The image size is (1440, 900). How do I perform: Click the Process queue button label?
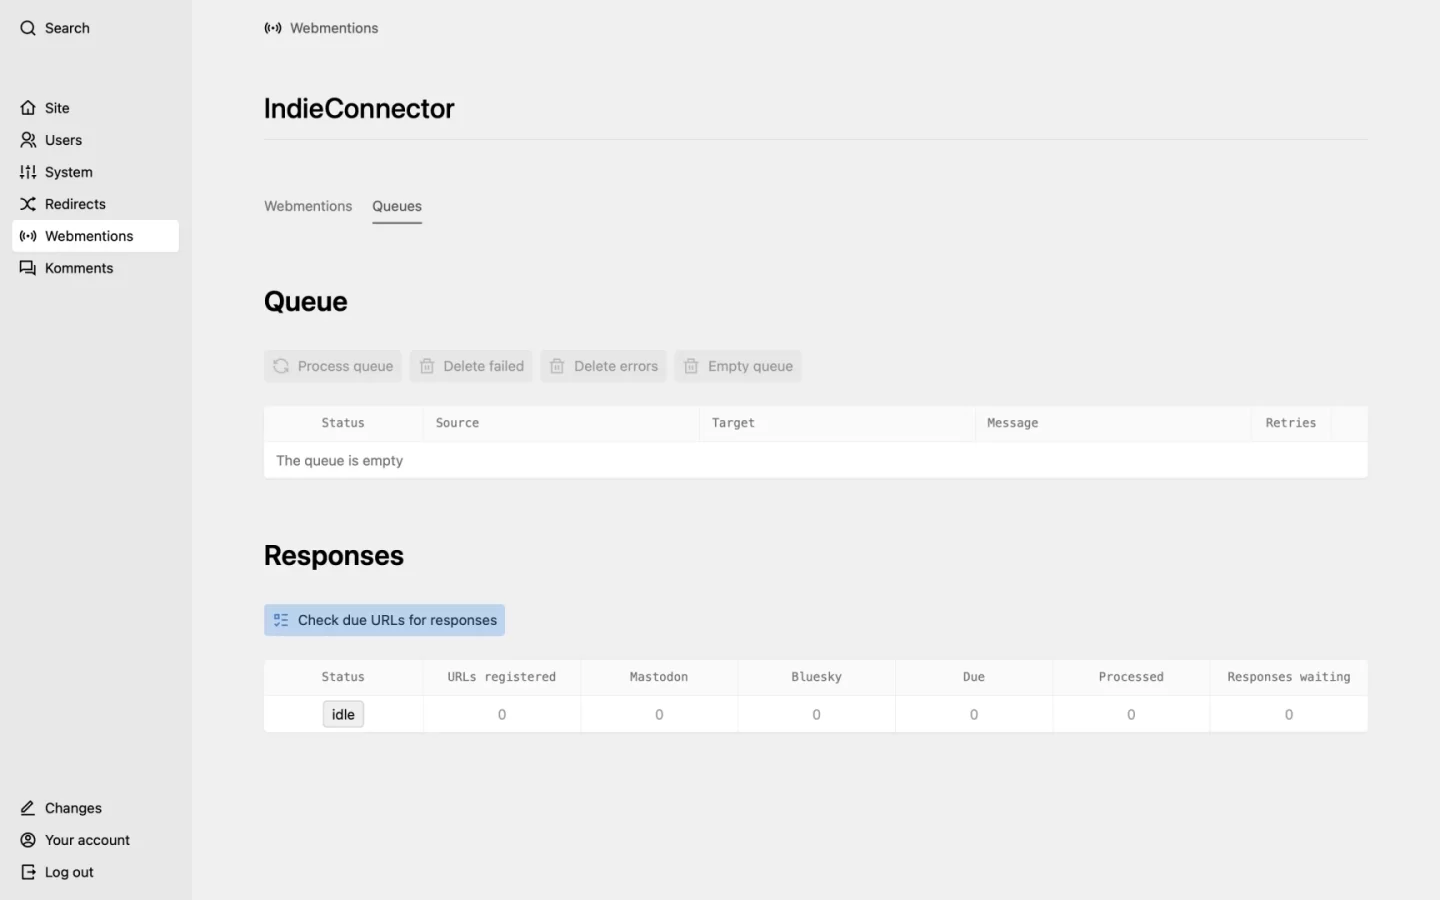[345, 366]
